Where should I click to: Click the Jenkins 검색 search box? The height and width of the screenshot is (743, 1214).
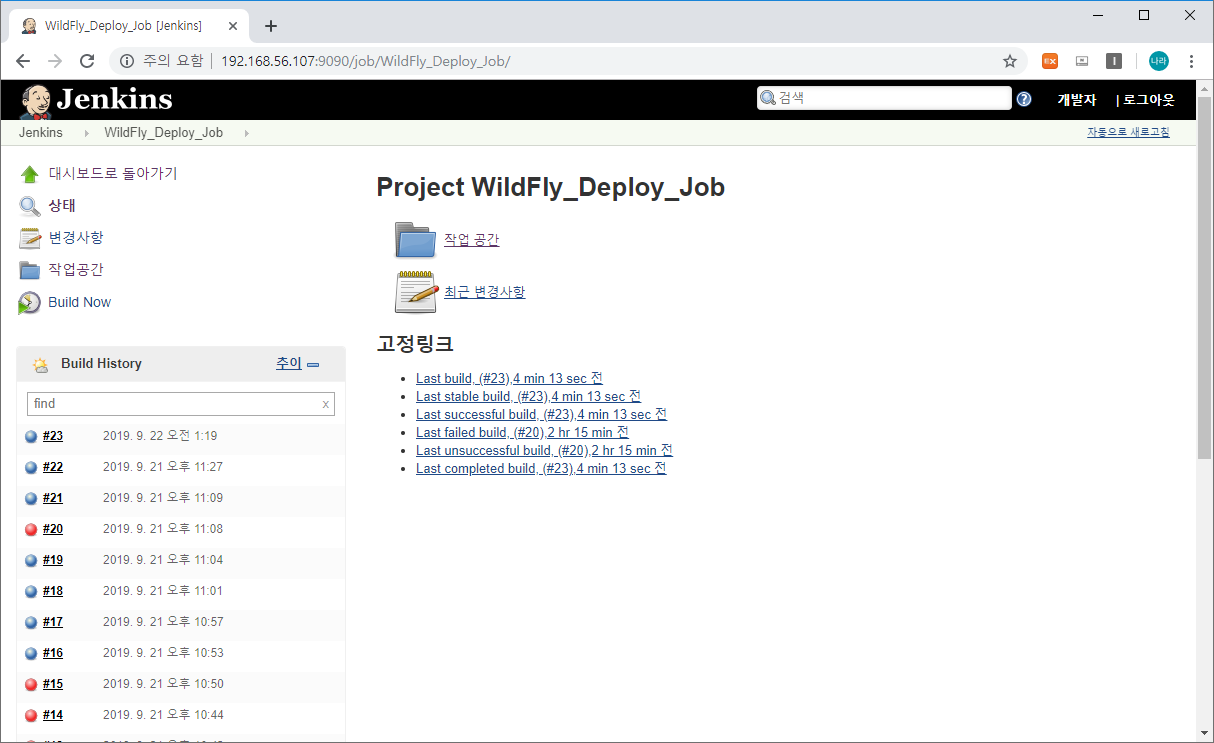pos(884,98)
